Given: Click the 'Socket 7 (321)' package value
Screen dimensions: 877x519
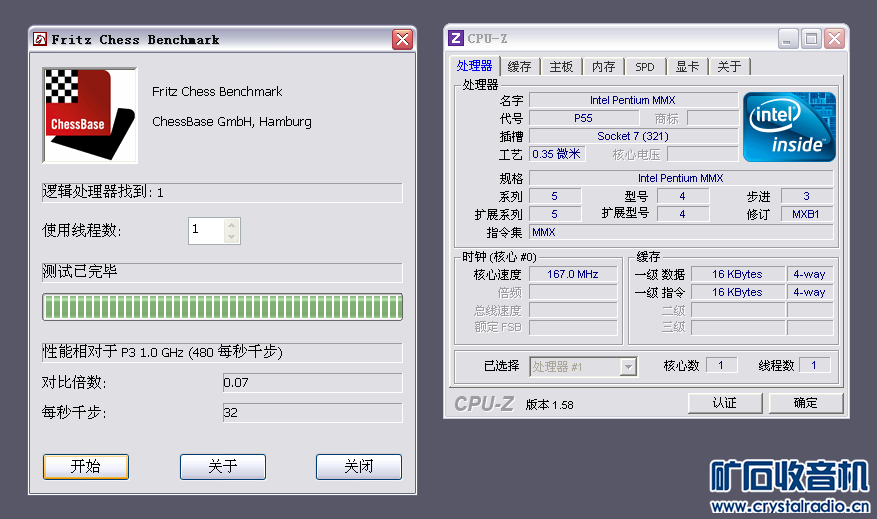Looking at the screenshot, I should [x=633, y=136].
